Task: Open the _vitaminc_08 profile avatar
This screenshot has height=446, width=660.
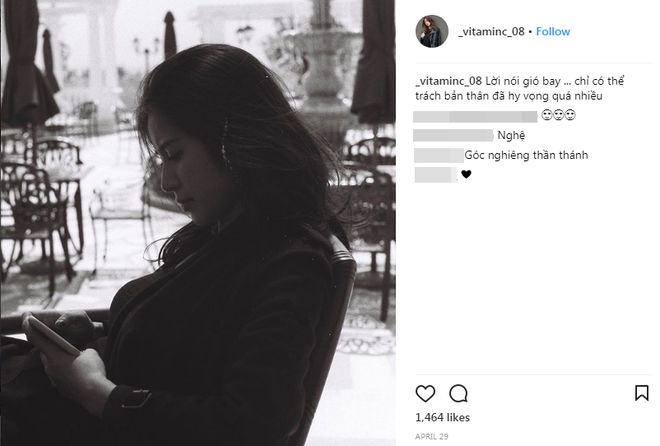Action: (431, 32)
